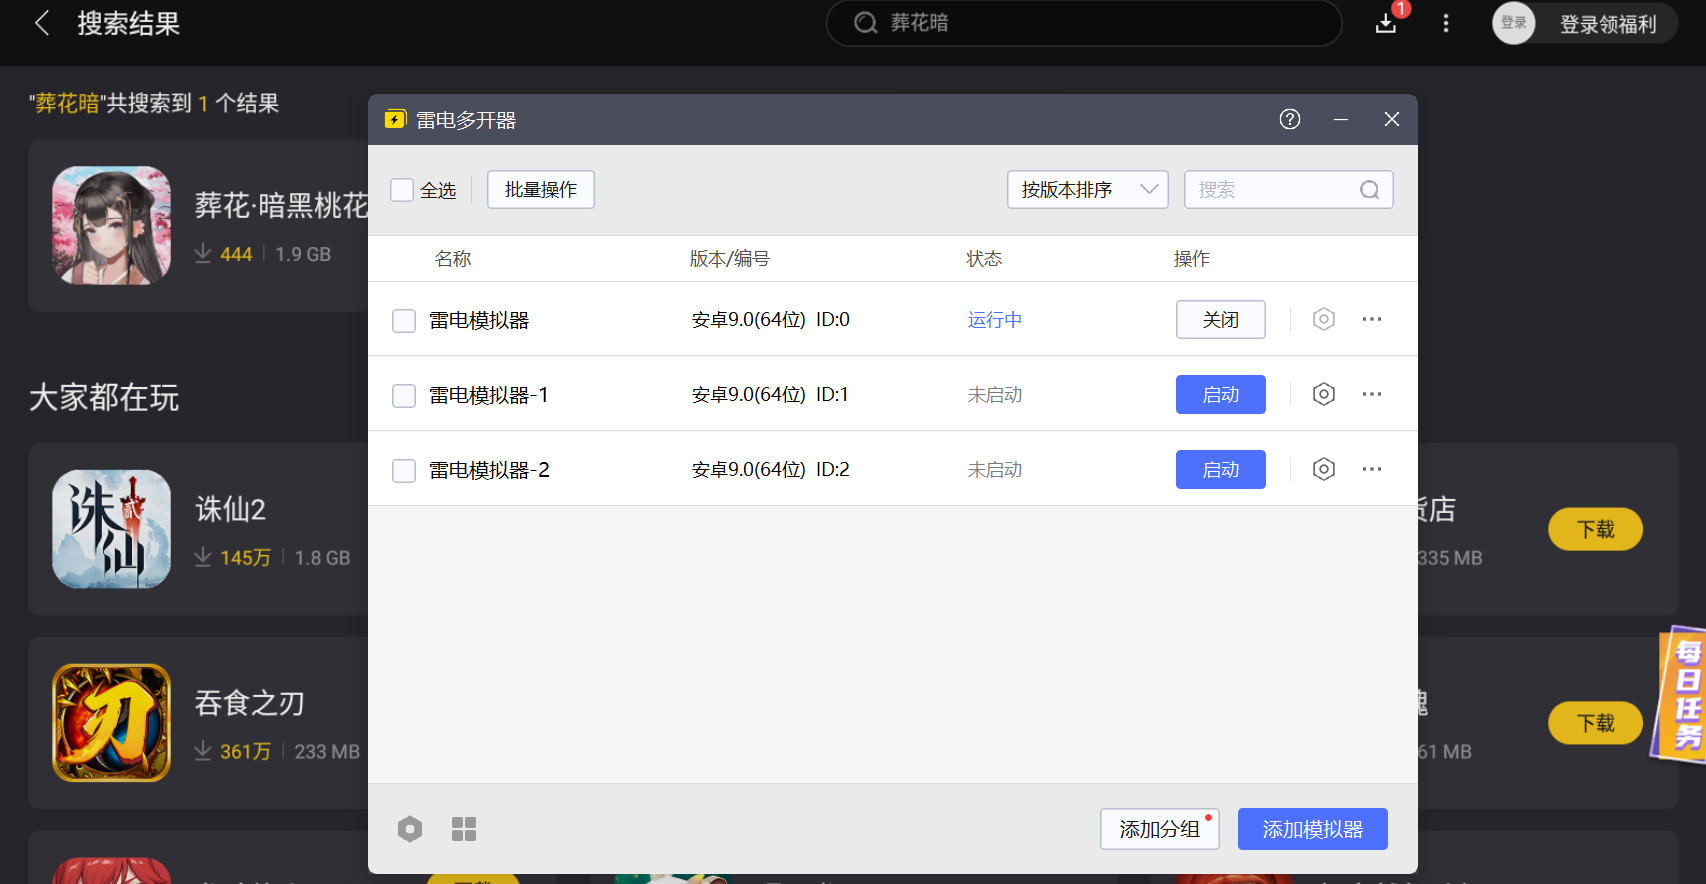Click 安卓9.0(64位) ID:0 version text
Viewport: 1706px width, 884px height.
click(771, 320)
